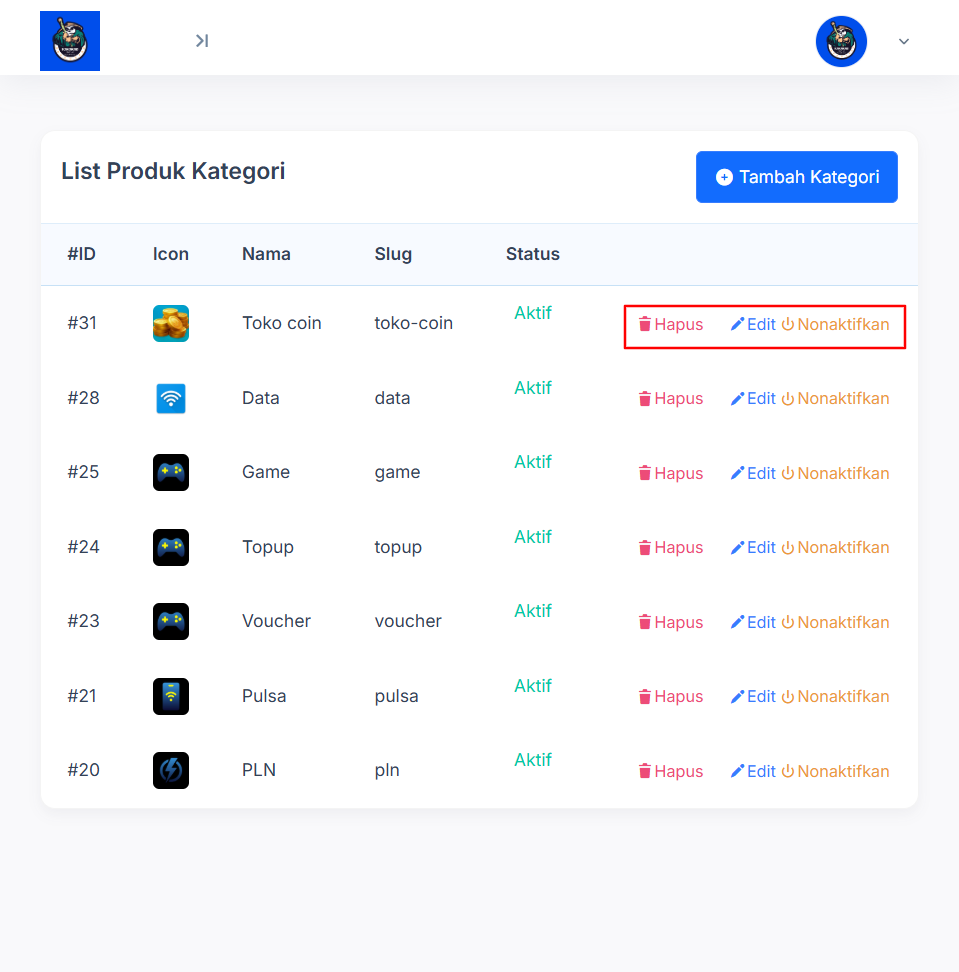Edit the Data category
The width and height of the screenshot is (959, 972).
(x=753, y=399)
